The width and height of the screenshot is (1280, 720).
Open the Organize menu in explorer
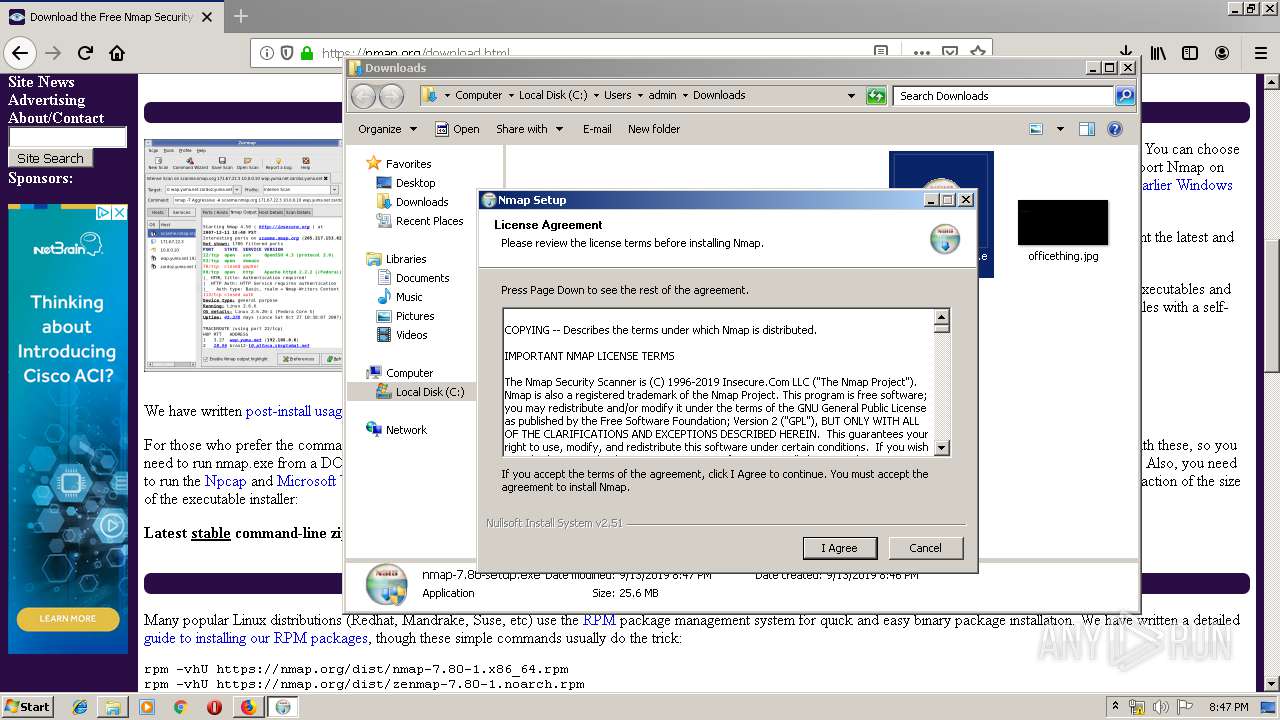click(x=387, y=129)
